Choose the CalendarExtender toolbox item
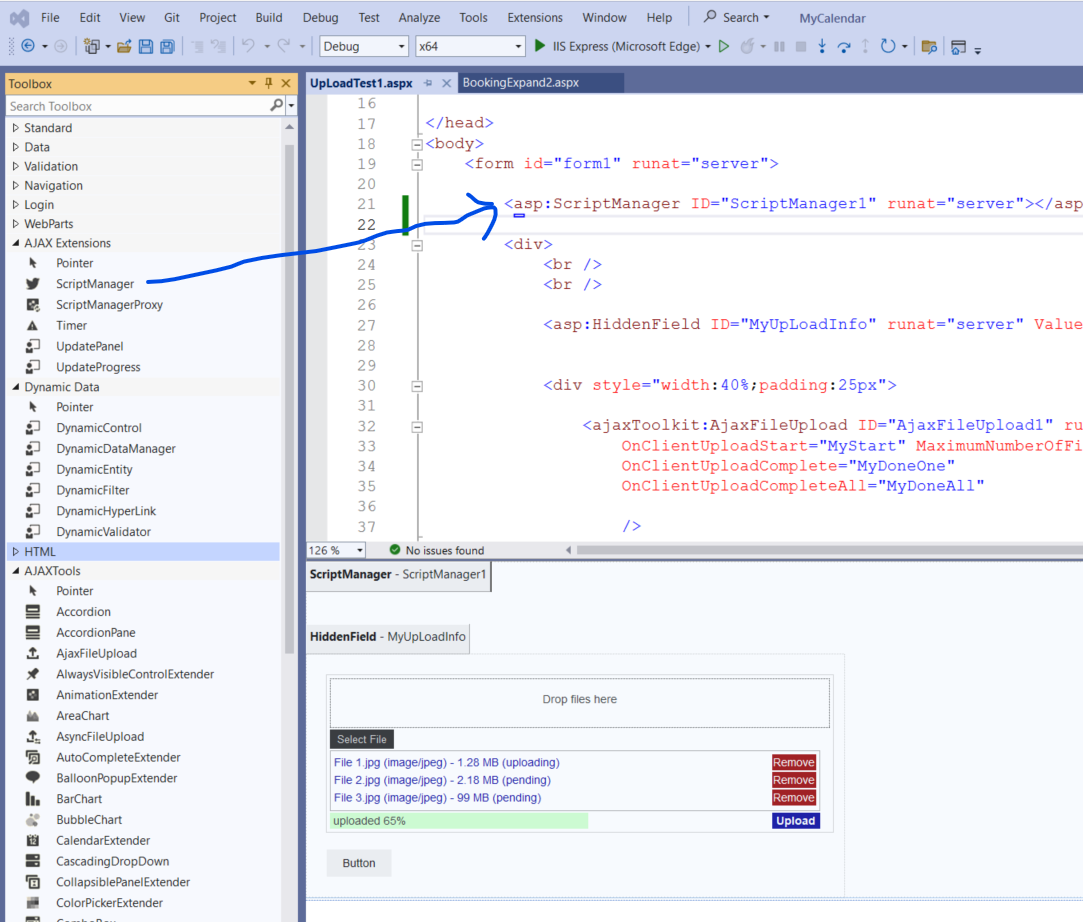This screenshot has height=922, width=1083. click(x=103, y=841)
